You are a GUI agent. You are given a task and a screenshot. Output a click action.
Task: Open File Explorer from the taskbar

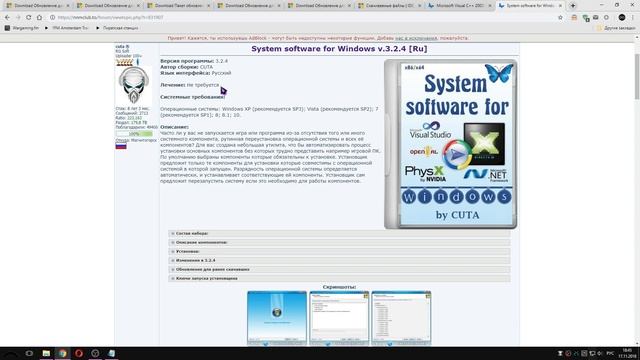(x=46, y=353)
